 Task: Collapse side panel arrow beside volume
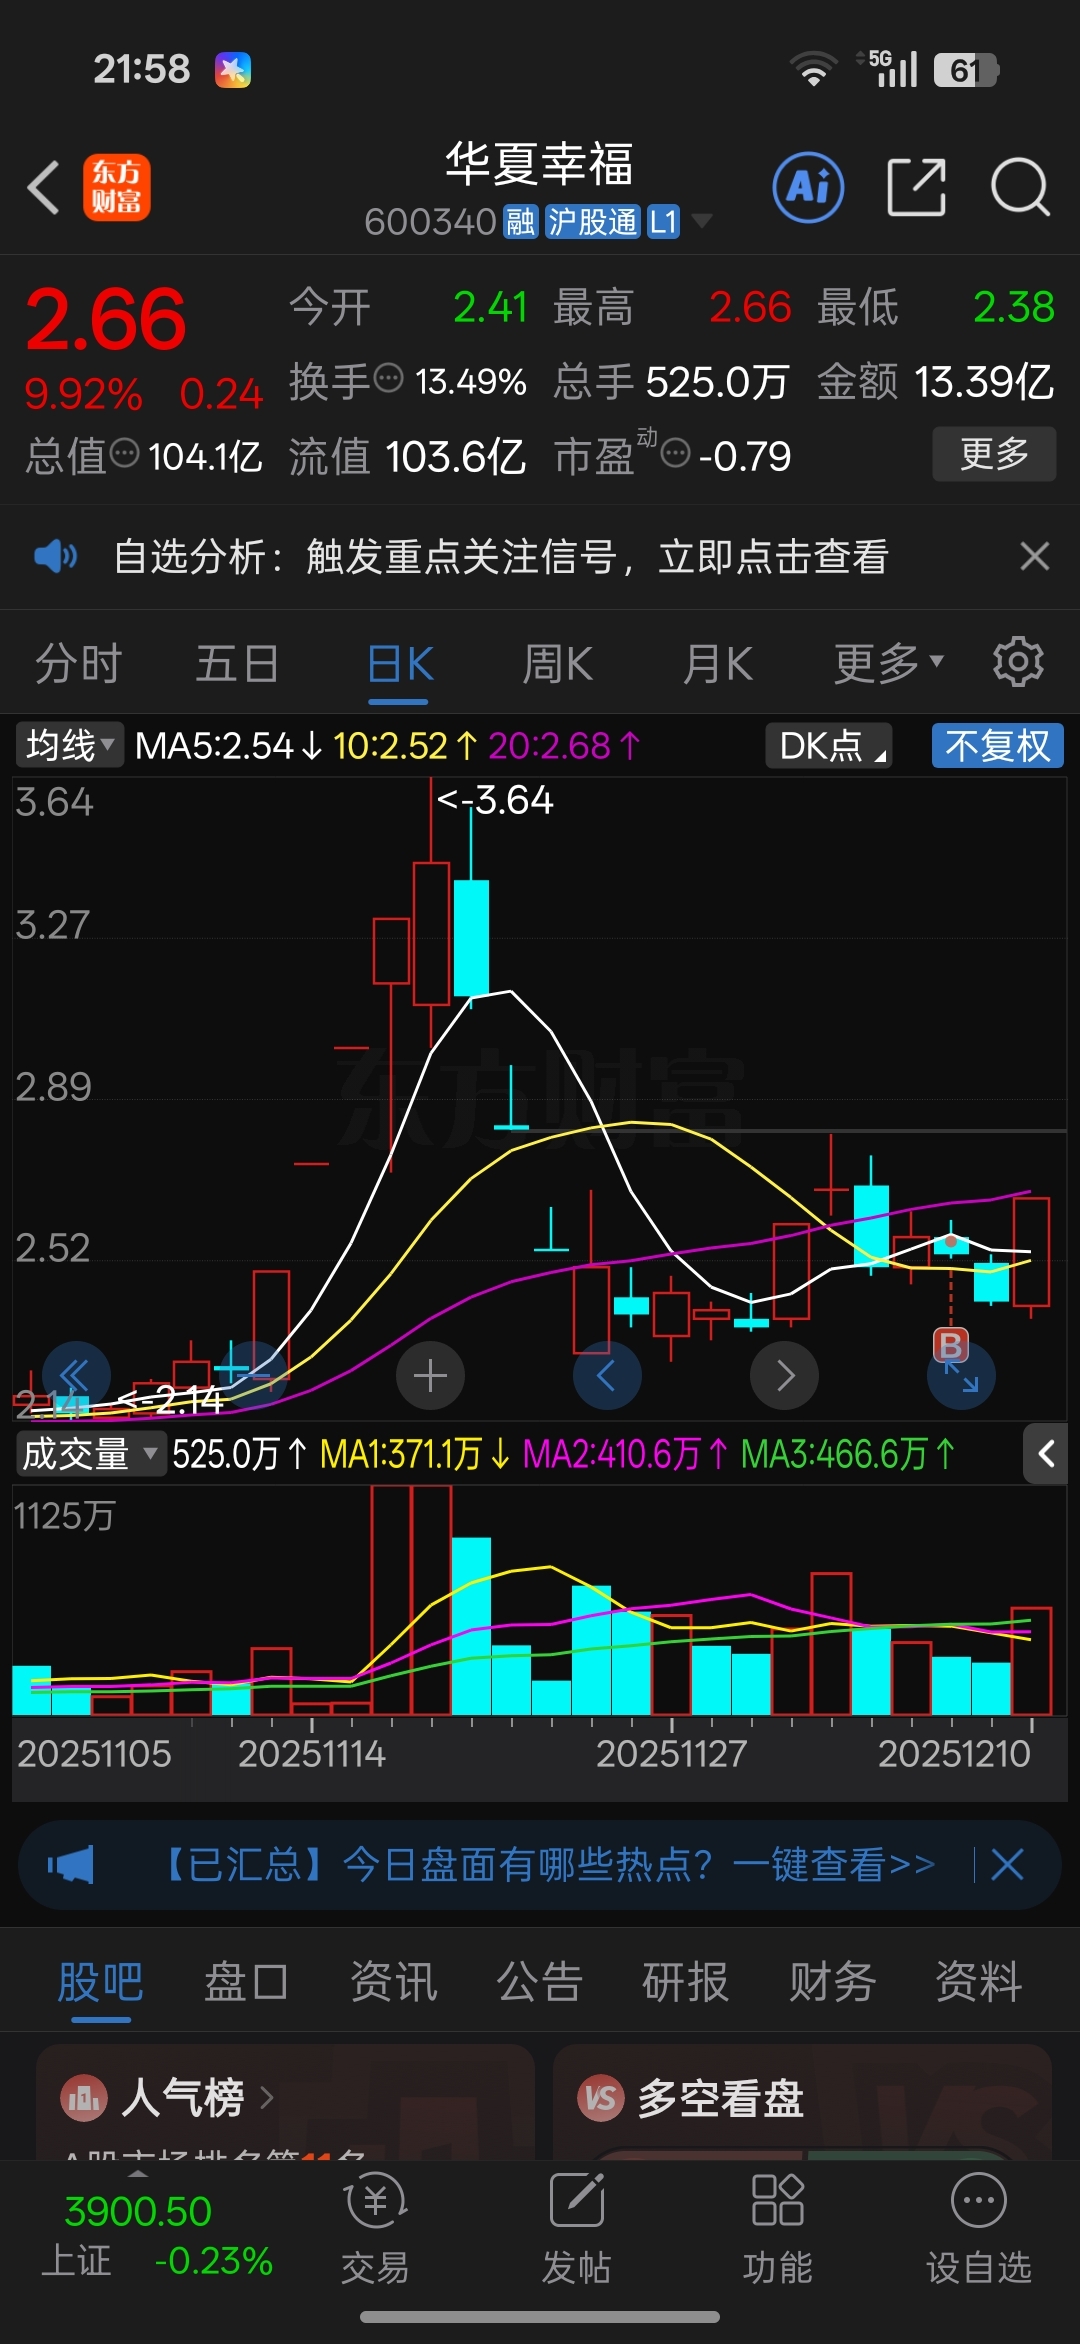[1046, 1453]
